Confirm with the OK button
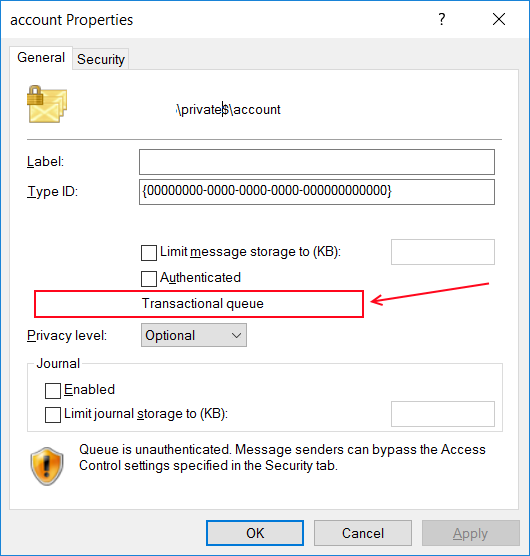The image size is (530, 556). click(255, 533)
